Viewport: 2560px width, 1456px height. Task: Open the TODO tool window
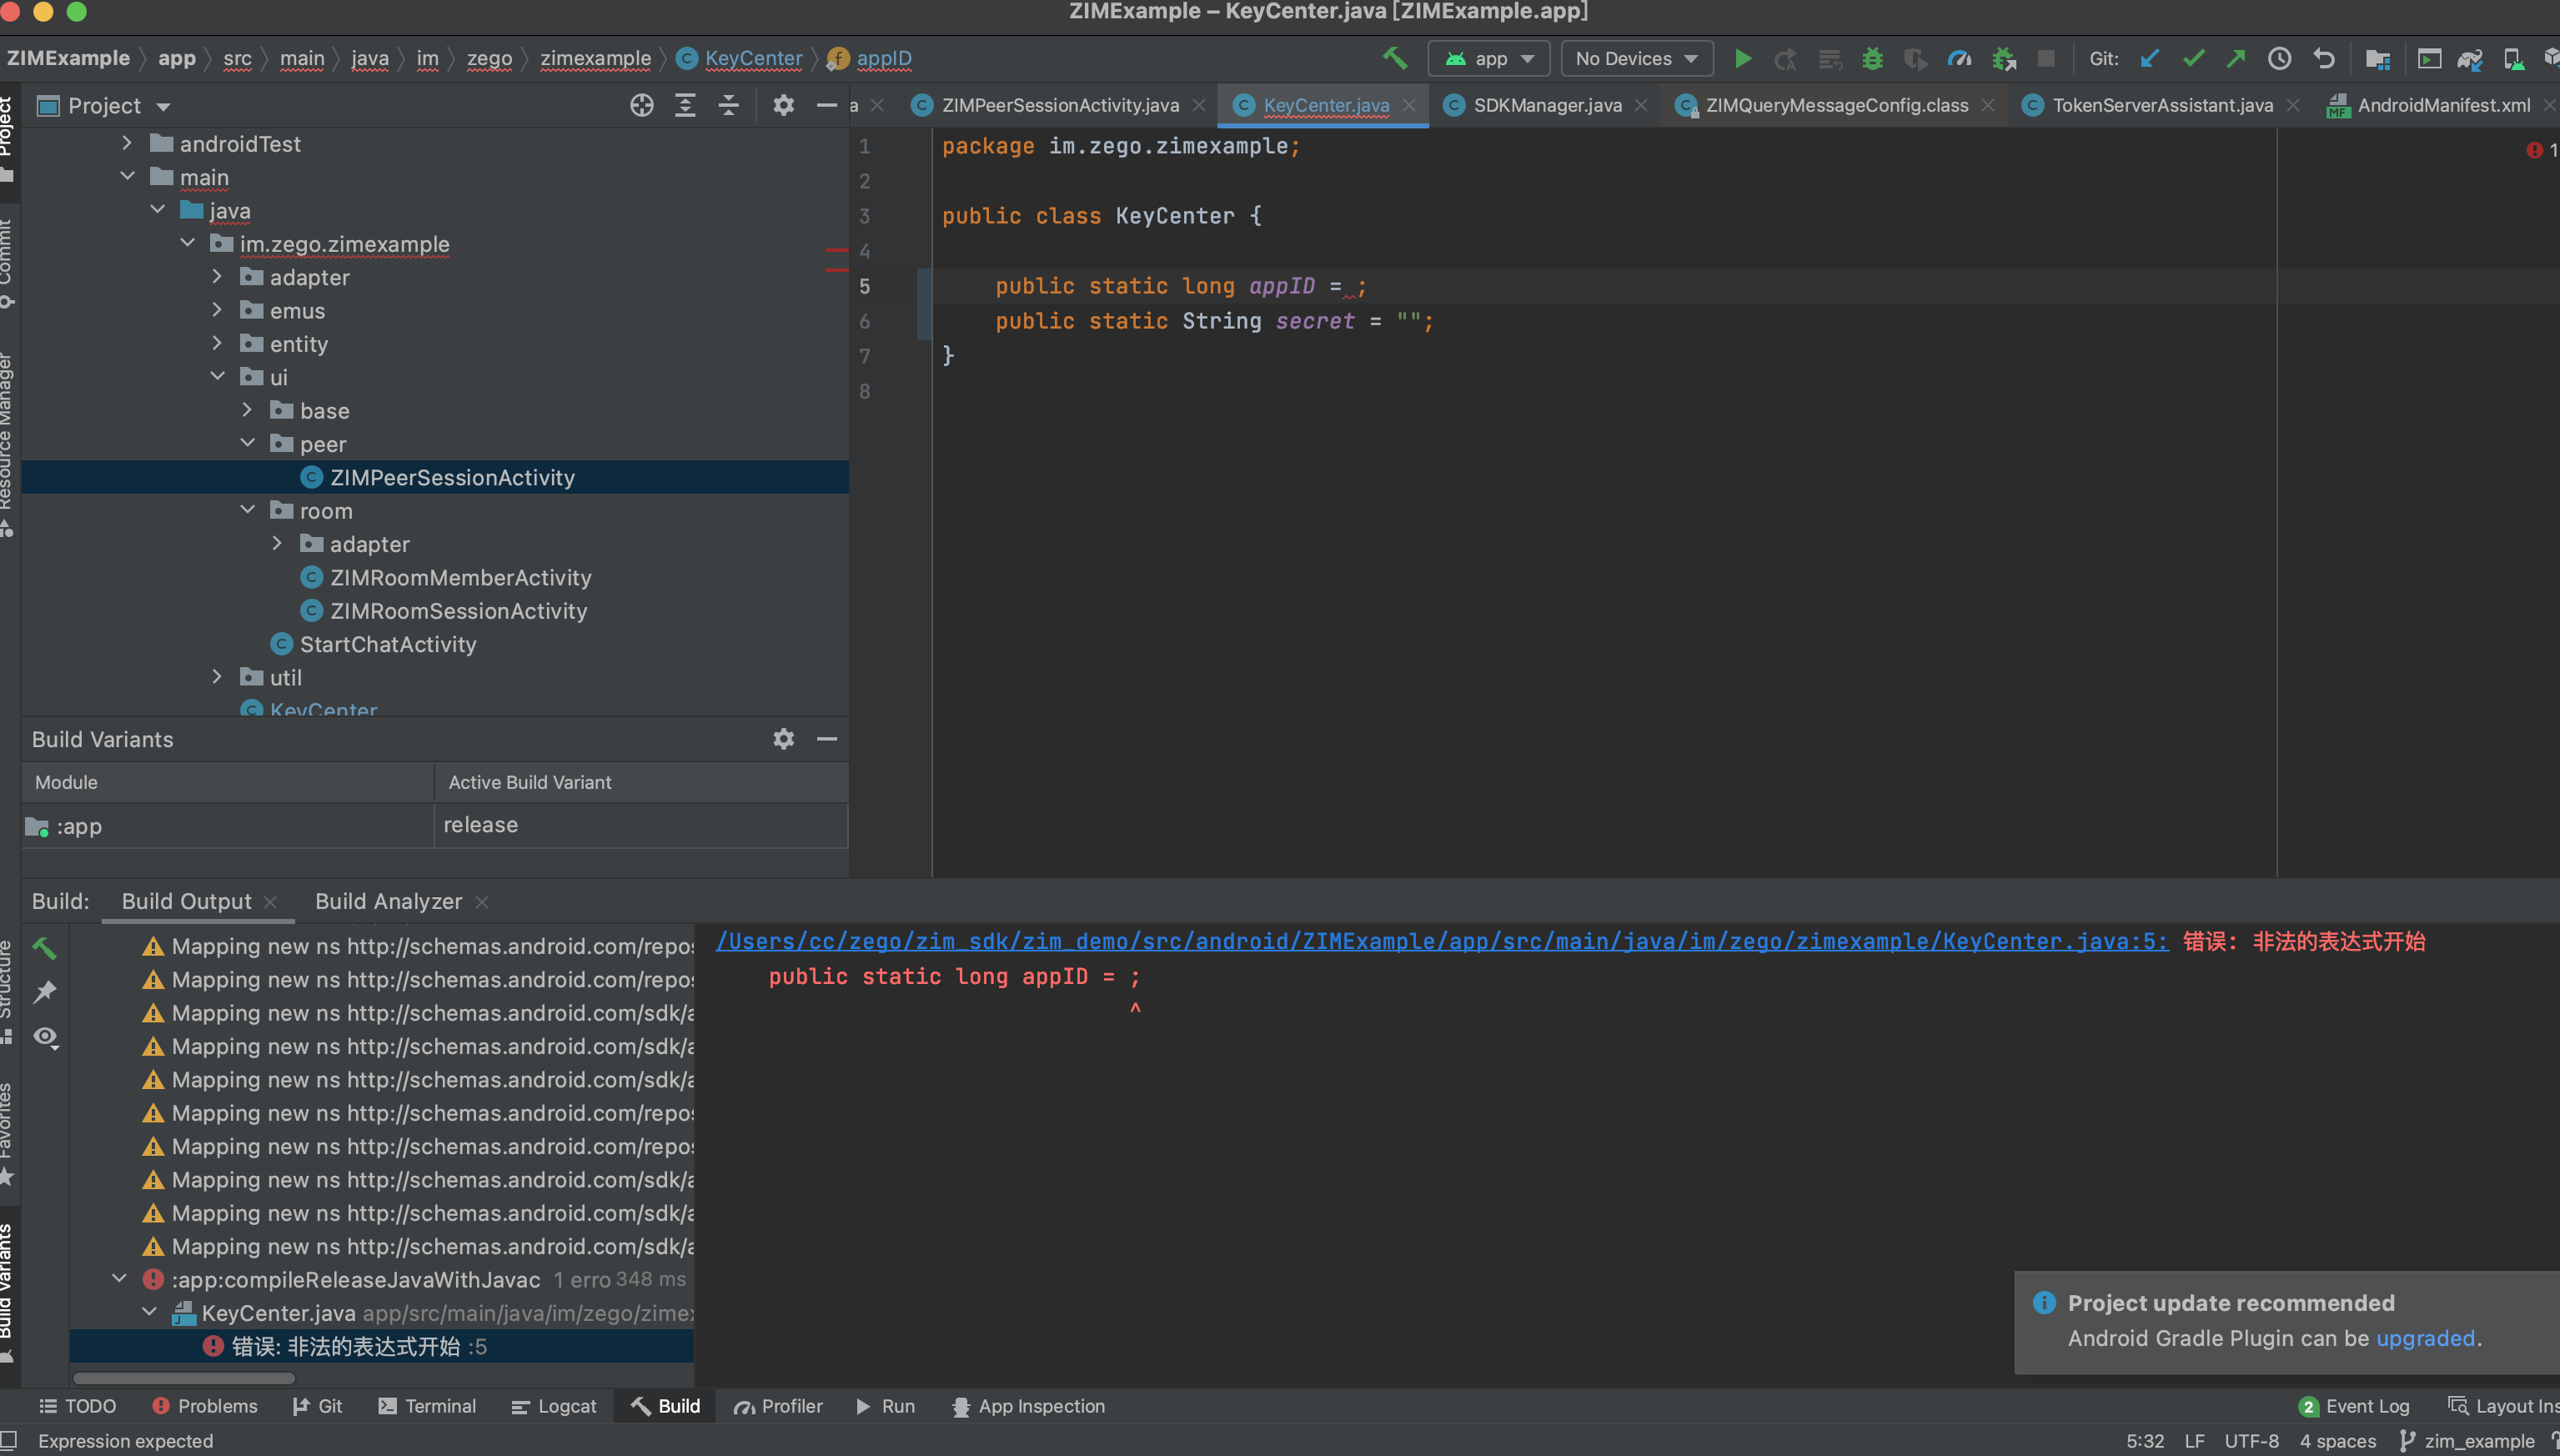(78, 1406)
